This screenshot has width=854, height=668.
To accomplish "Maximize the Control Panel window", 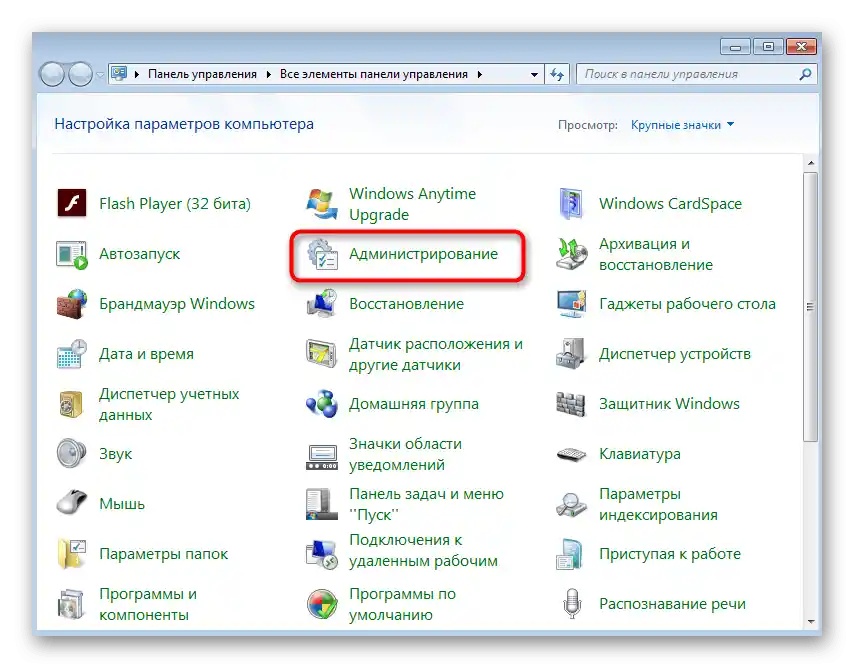I will (768, 47).
